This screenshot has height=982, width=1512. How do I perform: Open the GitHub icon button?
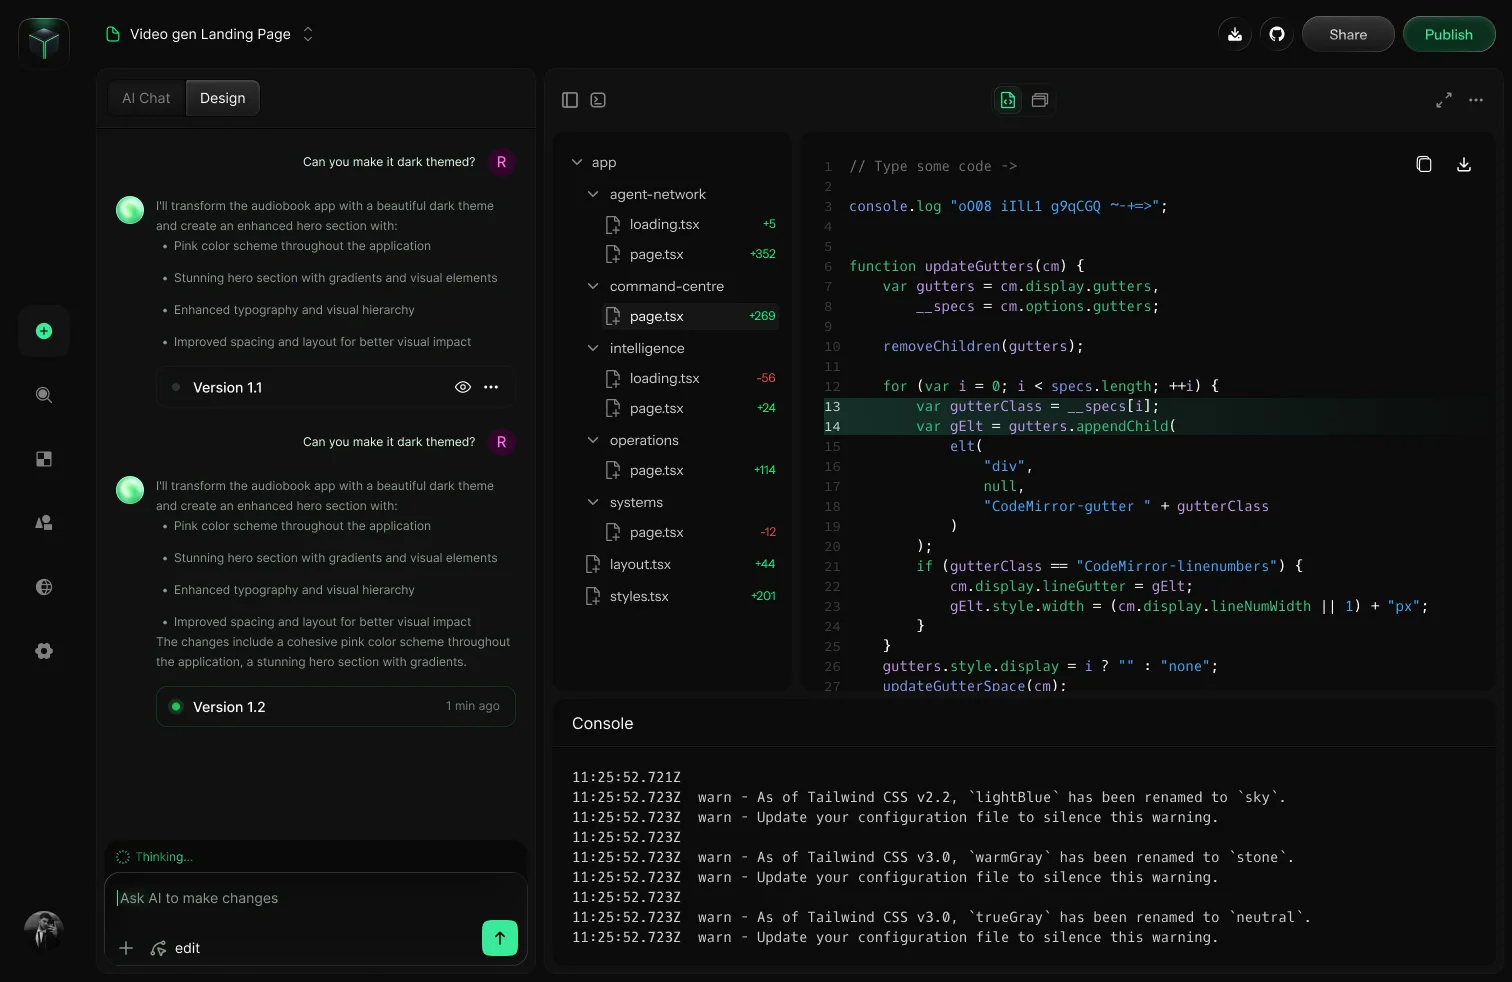pyautogui.click(x=1277, y=34)
